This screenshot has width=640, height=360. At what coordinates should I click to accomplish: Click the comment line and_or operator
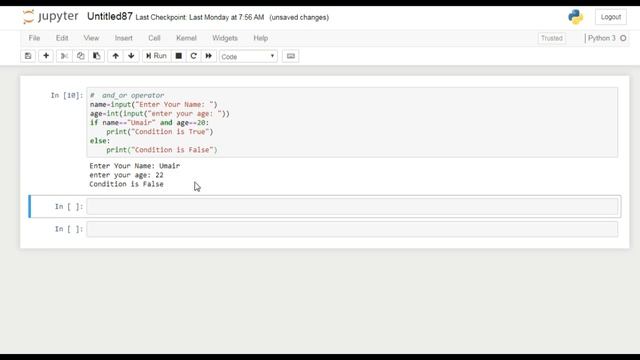point(127,95)
